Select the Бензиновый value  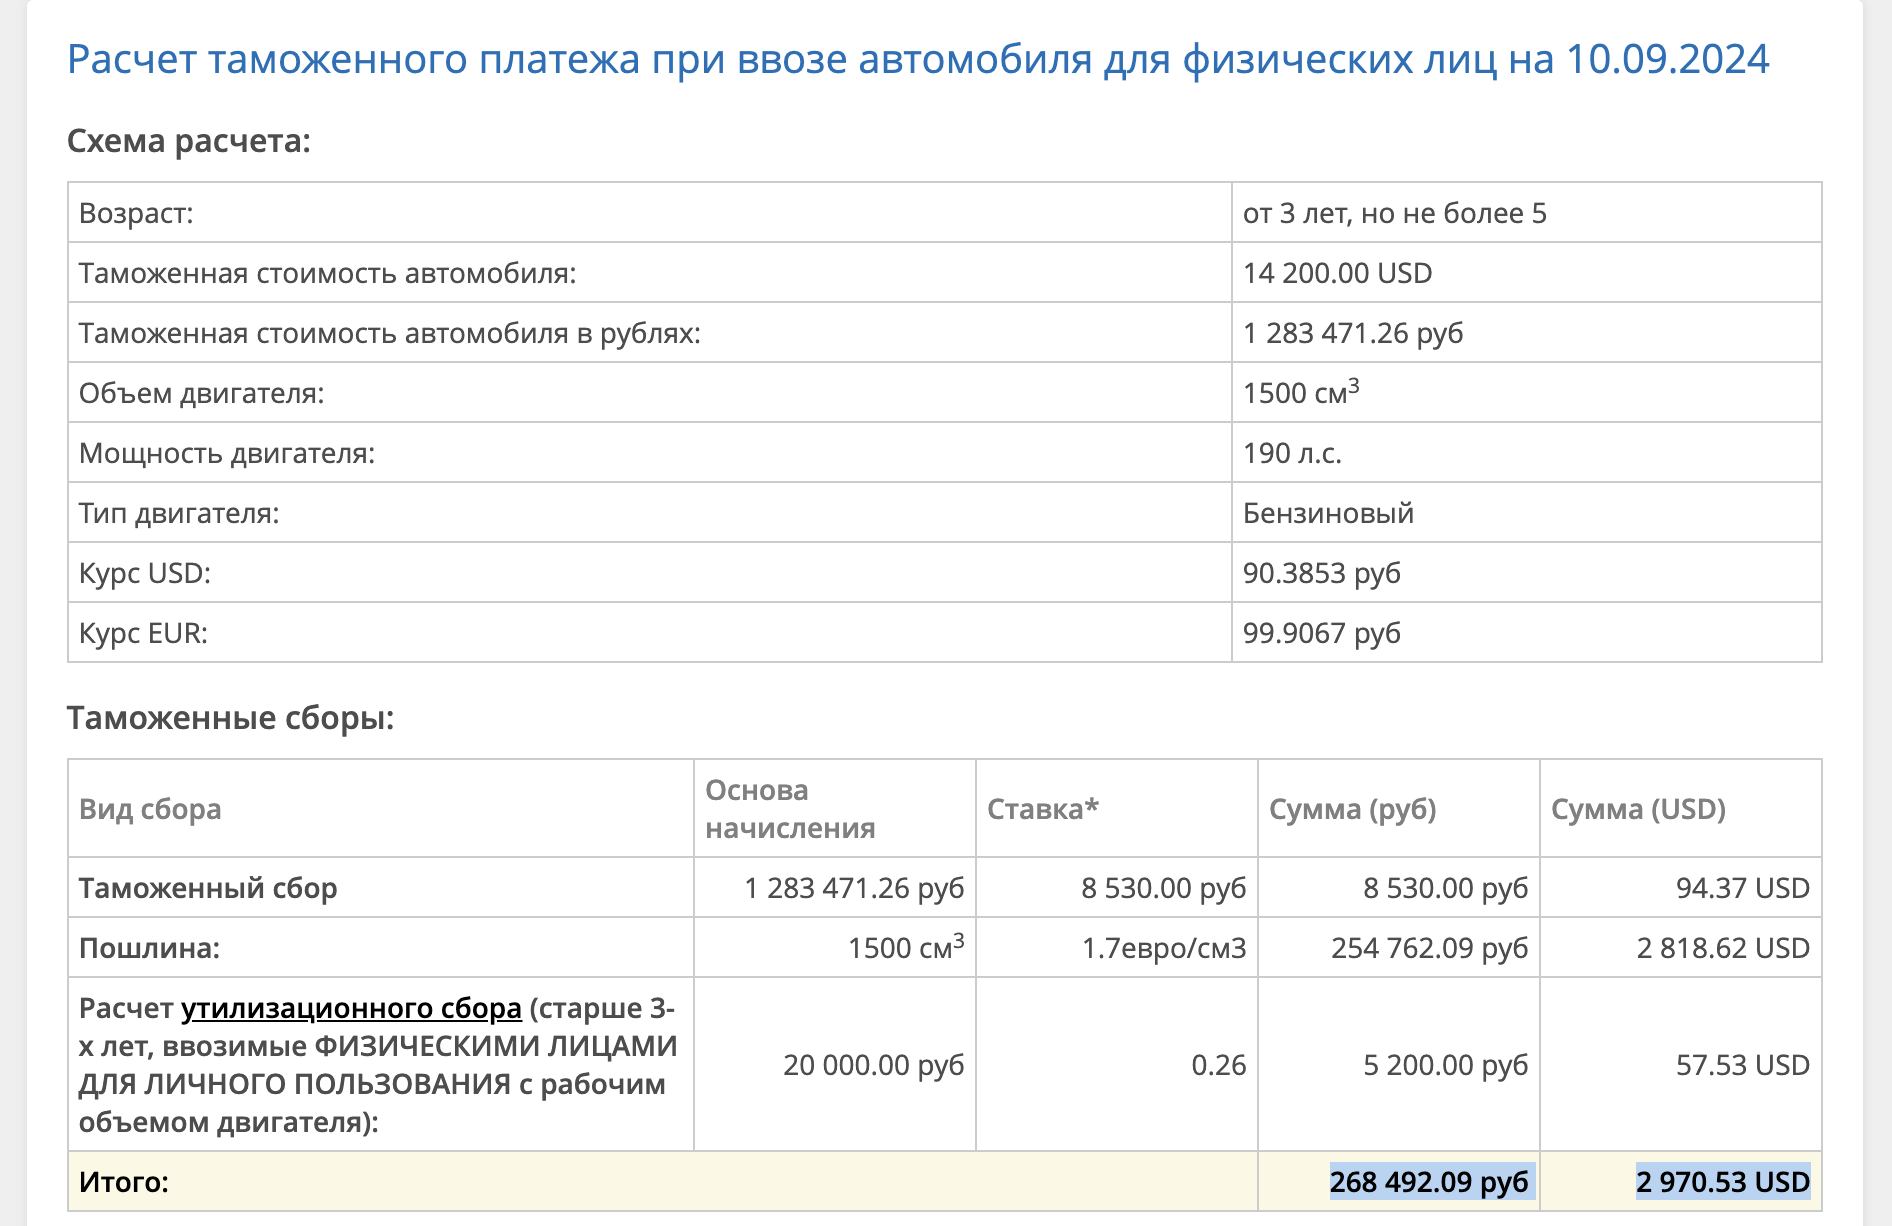click(x=1328, y=513)
